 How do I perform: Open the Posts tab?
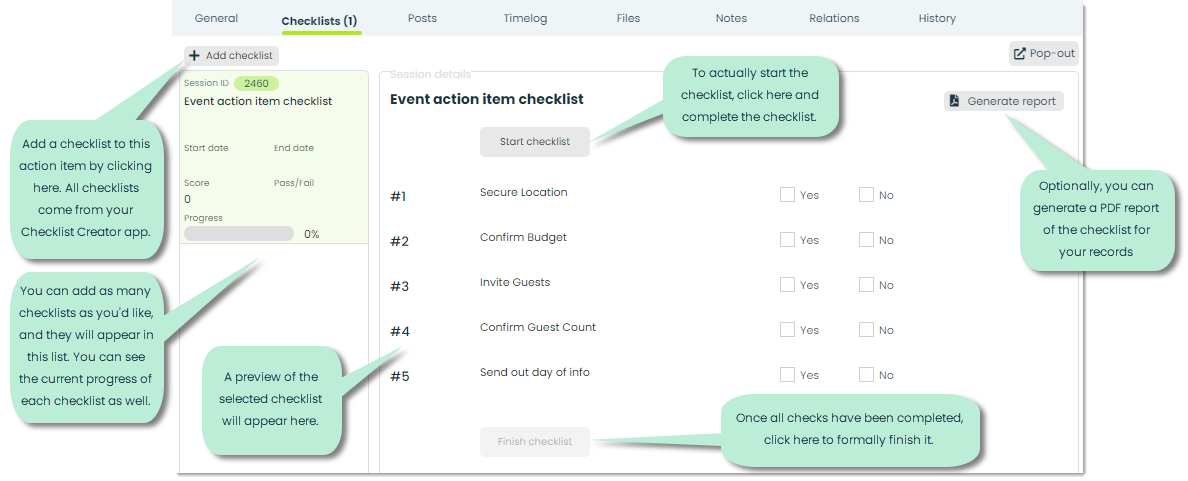click(422, 18)
